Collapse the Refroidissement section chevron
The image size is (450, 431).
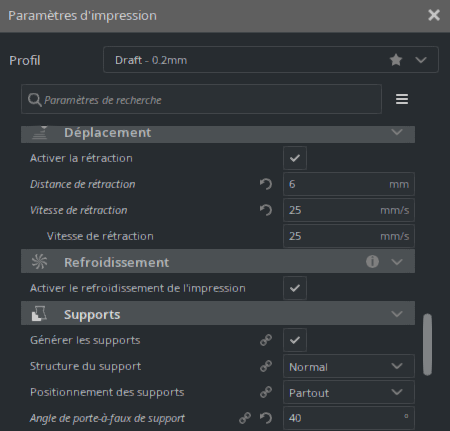click(397, 262)
